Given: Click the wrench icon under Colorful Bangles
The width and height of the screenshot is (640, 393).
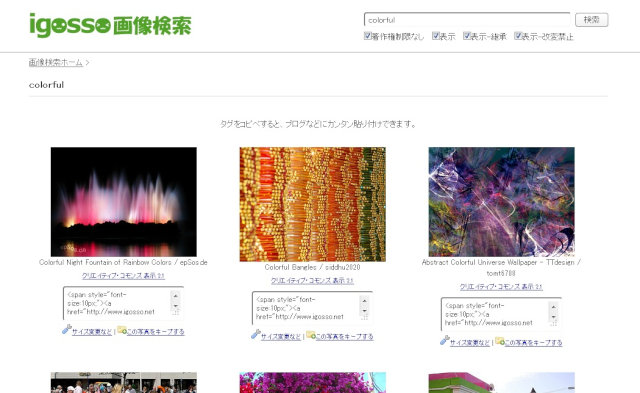Looking at the screenshot, I should (x=256, y=335).
